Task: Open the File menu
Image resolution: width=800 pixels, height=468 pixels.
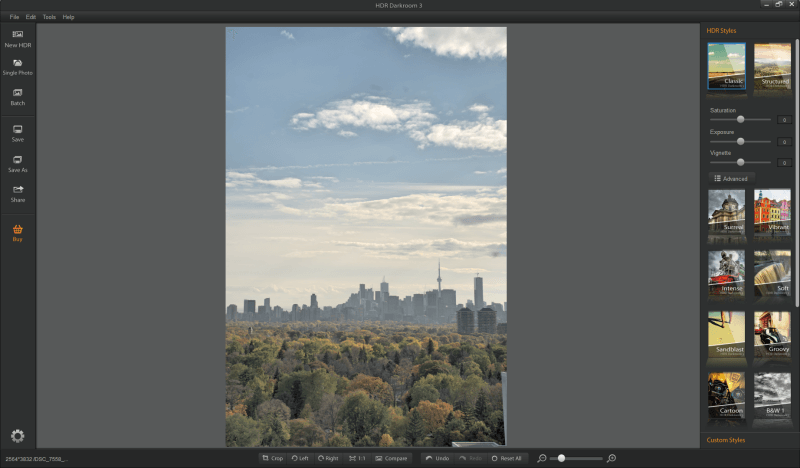Action: 14,17
